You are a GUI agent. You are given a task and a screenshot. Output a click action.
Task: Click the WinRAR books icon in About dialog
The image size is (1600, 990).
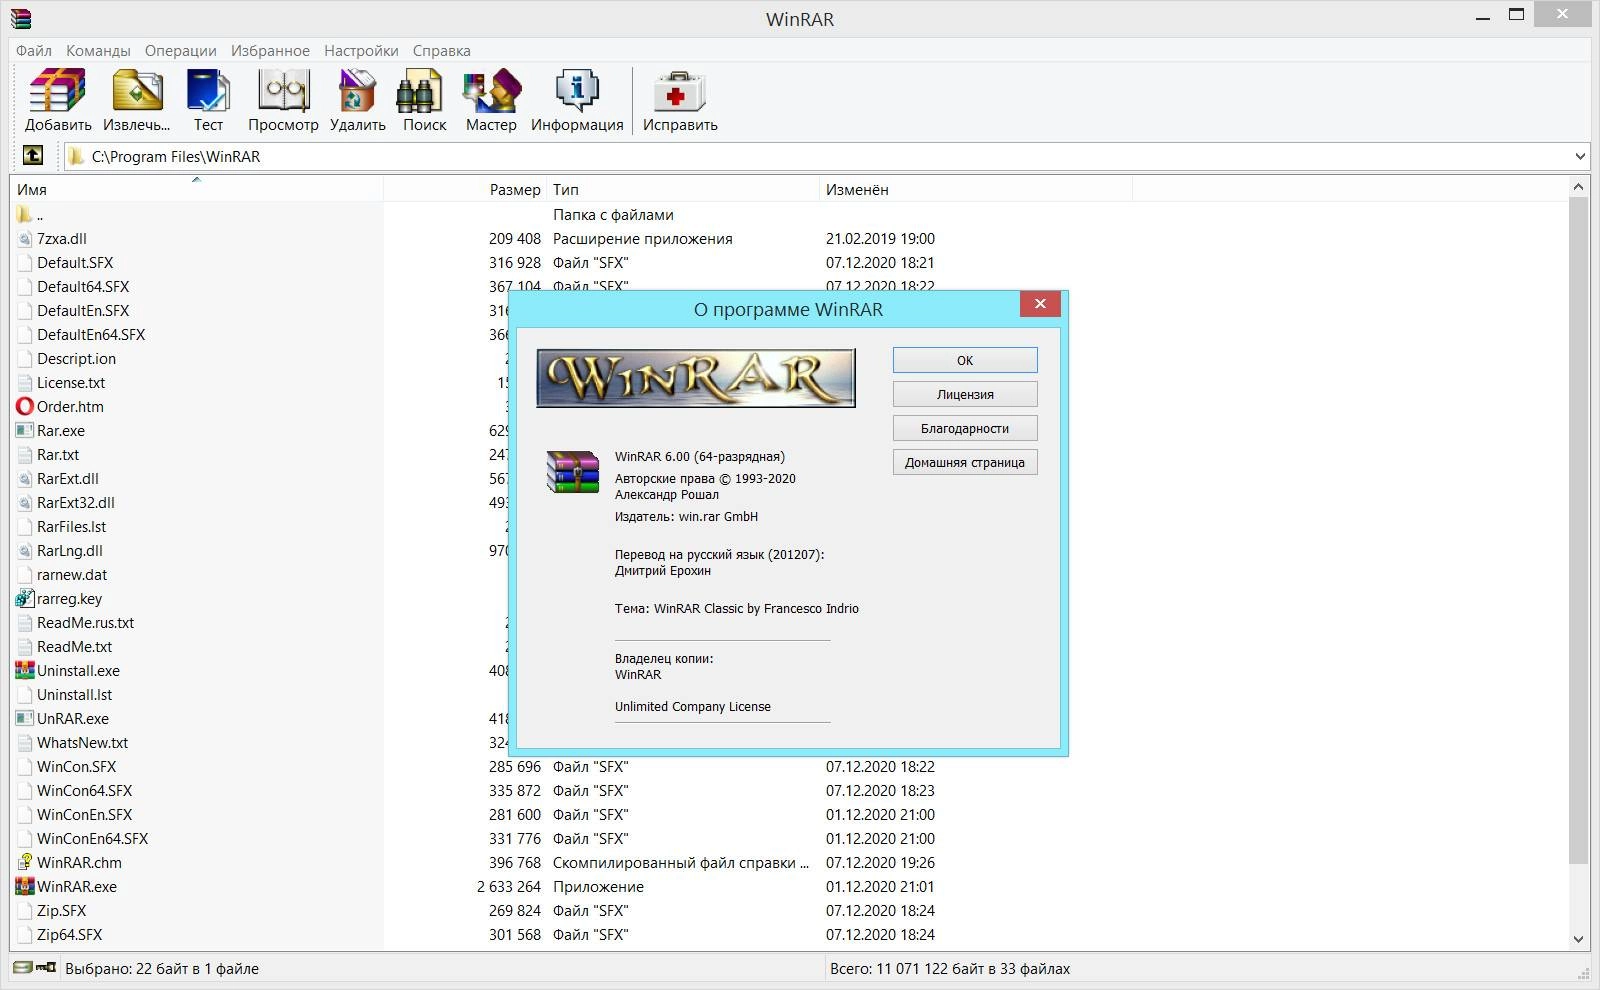tap(572, 472)
